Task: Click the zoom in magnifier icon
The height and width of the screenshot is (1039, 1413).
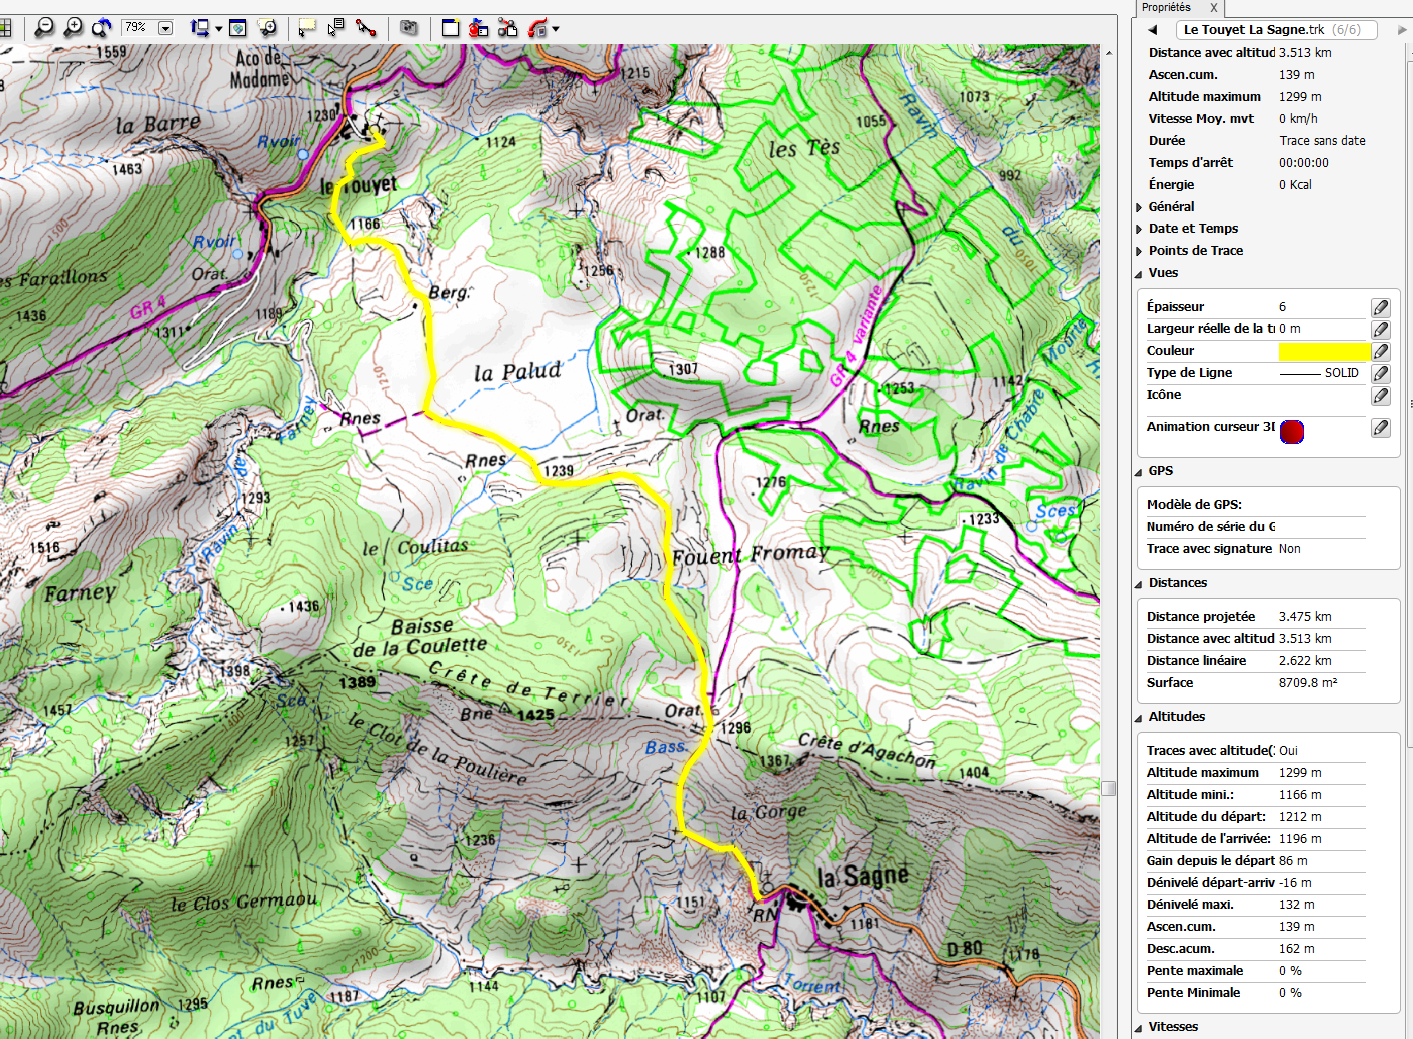Action: (x=73, y=28)
